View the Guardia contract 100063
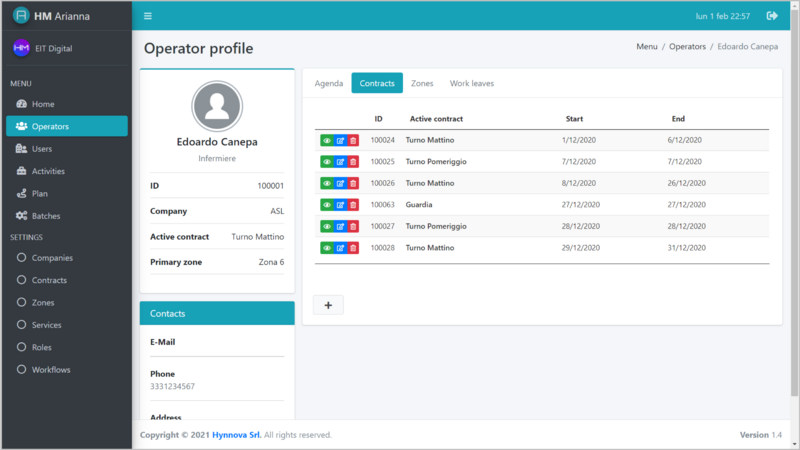Screen dimensions: 800x450 tap(327, 205)
